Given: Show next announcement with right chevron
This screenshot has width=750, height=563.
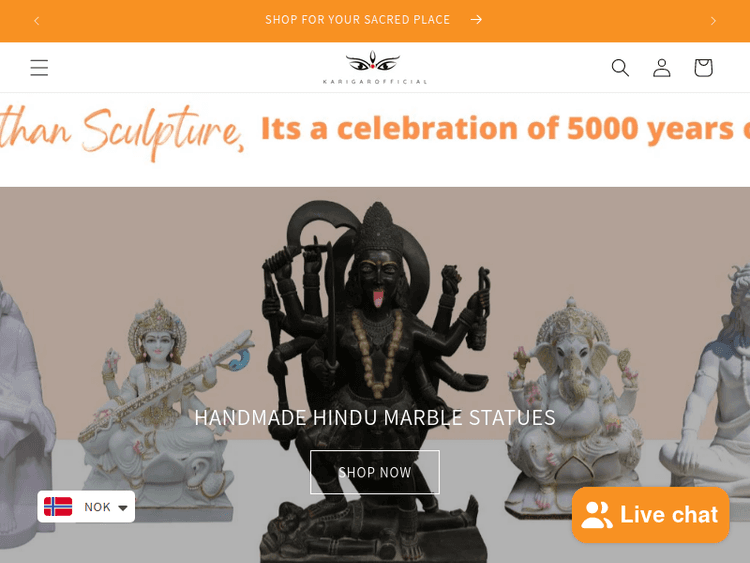Looking at the screenshot, I should pos(713,21).
